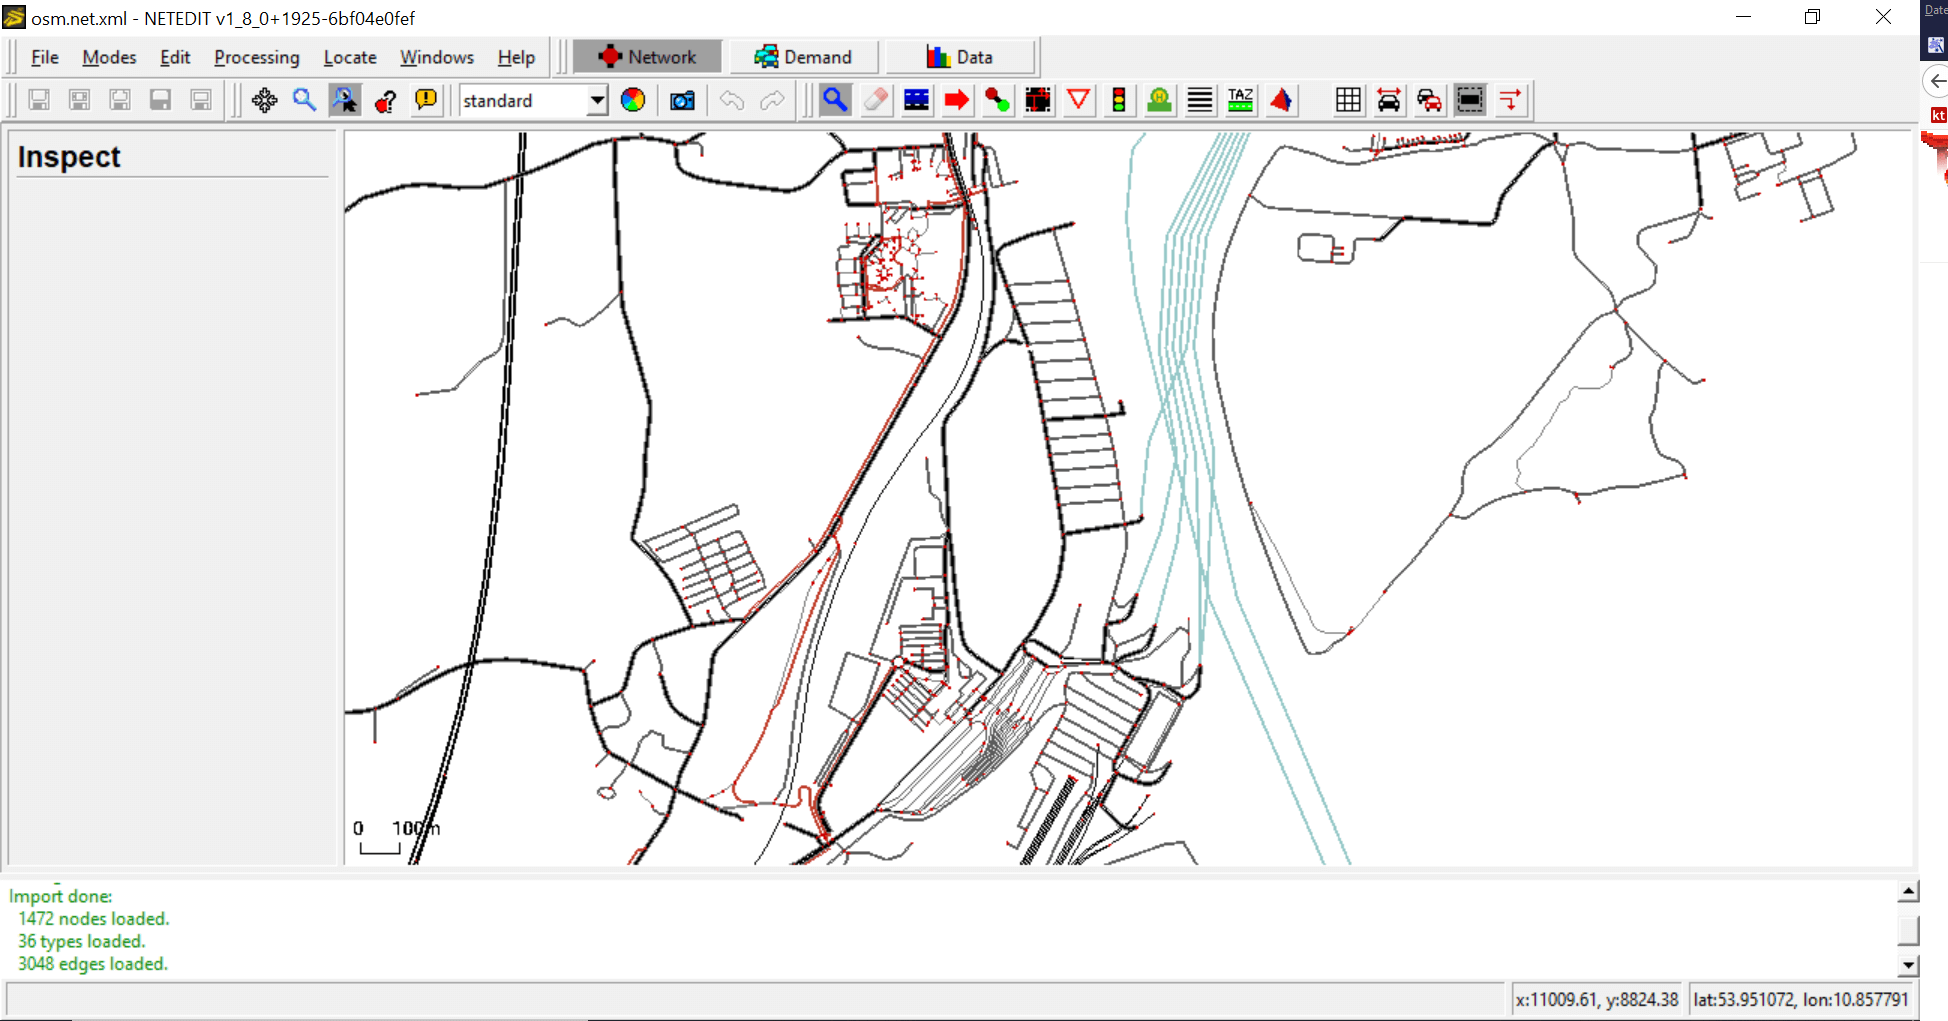This screenshot has width=1948, height=1021.
Task: Select the connection mode green-red nodes icon
Action: 997,100
